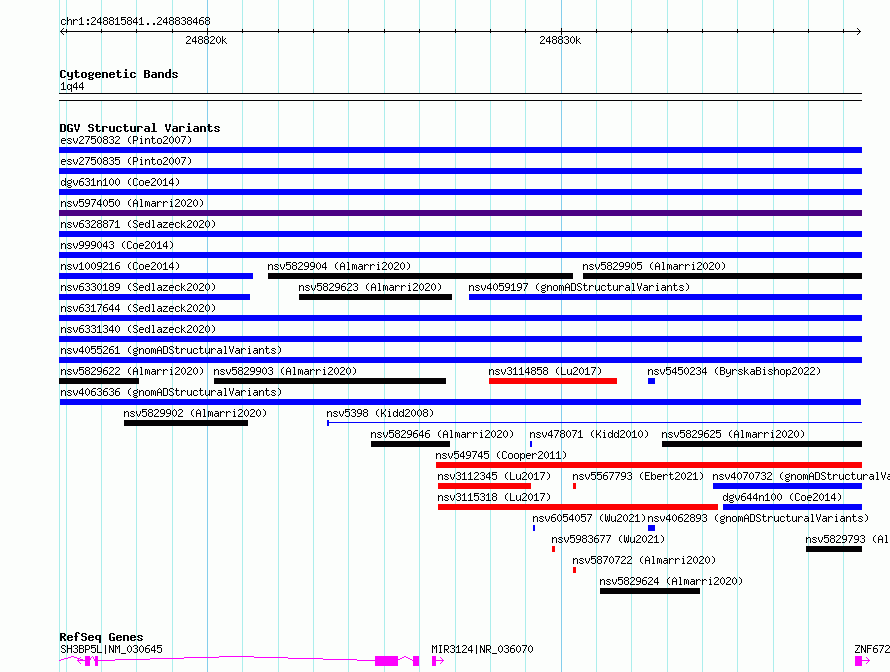Click the red nsv3112345 (Lu2017) bar
890x672 pixels.
[484, 486]
